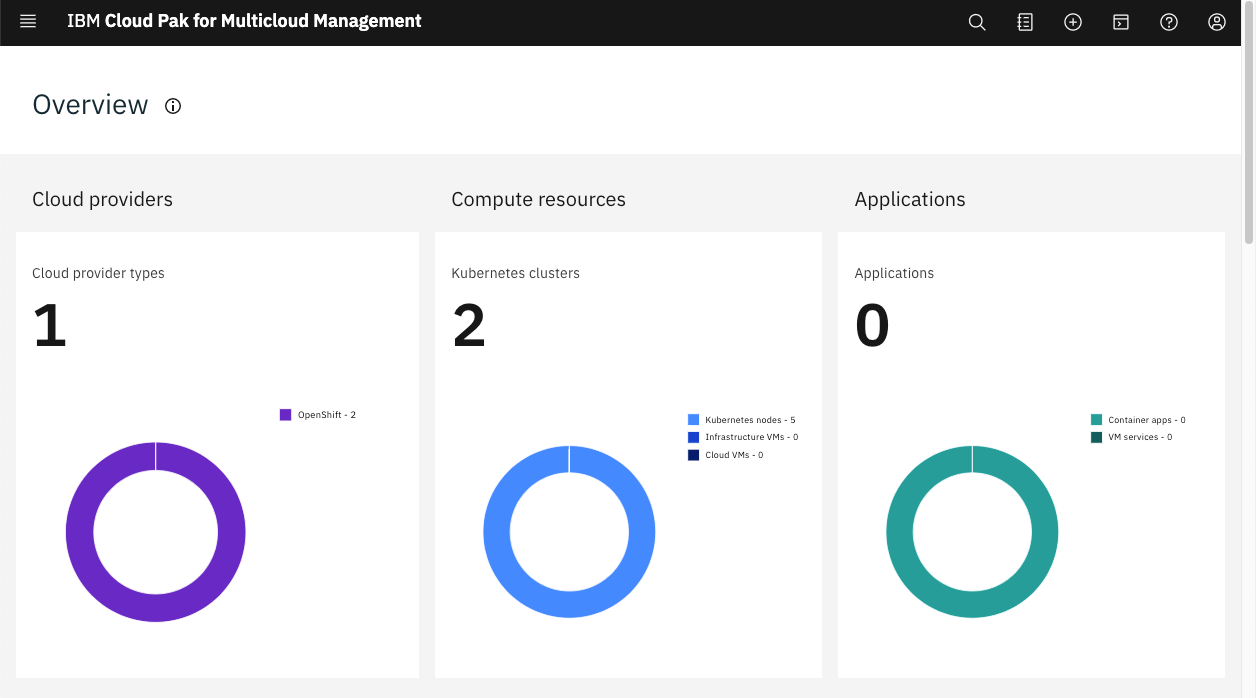The height and width of the screenshot is (698, 1256).
Task: Select the Overview page title
Action: click(90, 104)
